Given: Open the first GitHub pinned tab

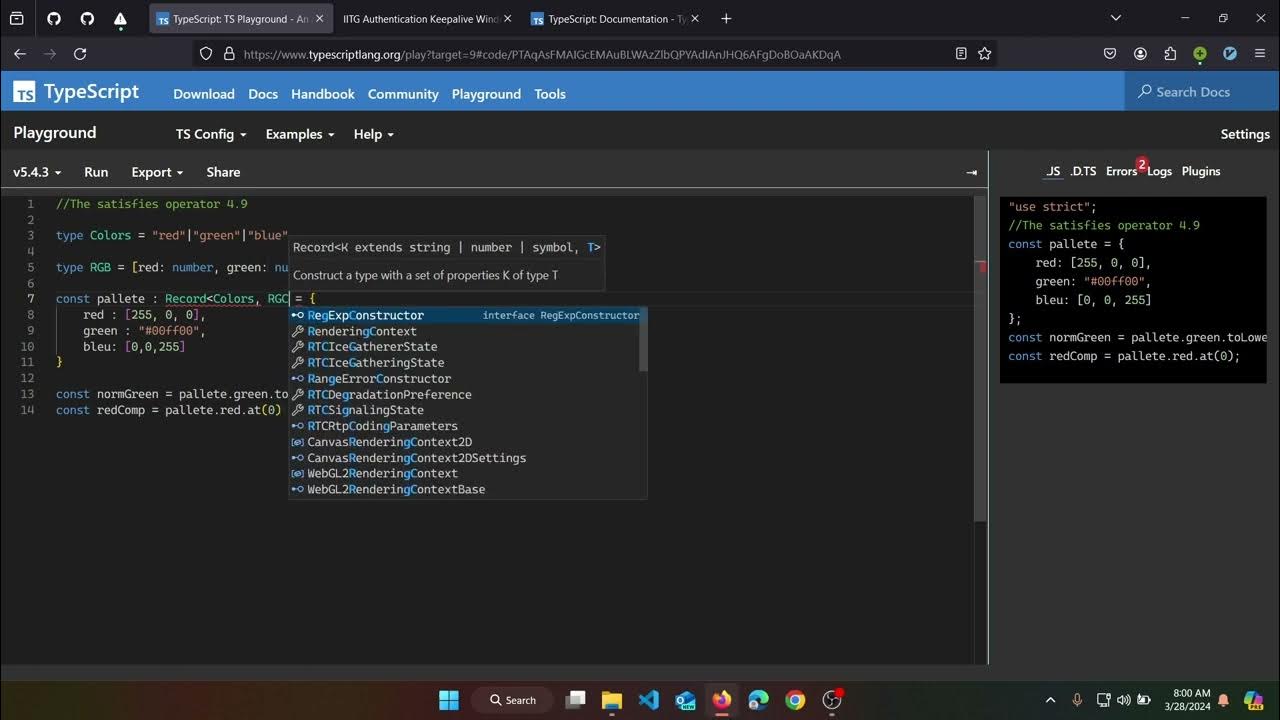Looking at the screenshot, I should click(x=54, y=19).
